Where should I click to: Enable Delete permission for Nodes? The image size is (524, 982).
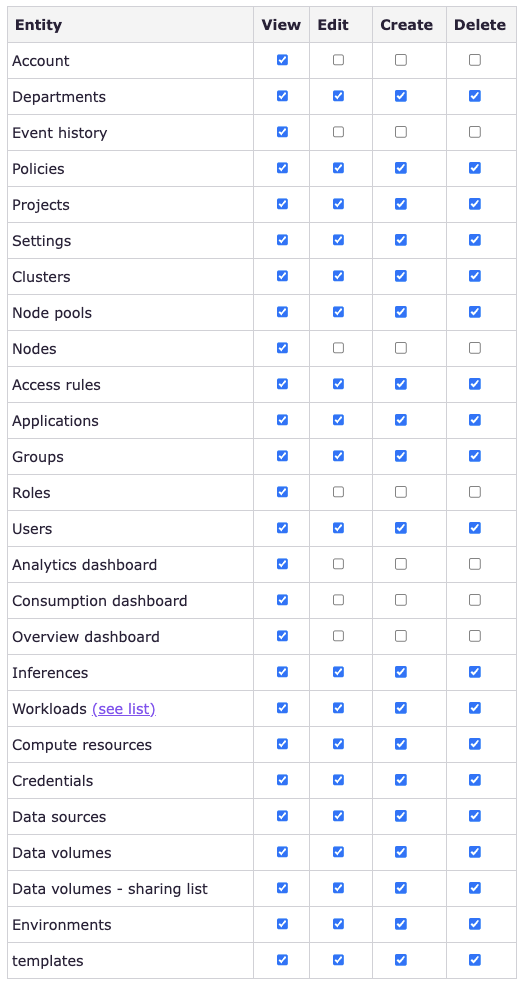[475, 348]
